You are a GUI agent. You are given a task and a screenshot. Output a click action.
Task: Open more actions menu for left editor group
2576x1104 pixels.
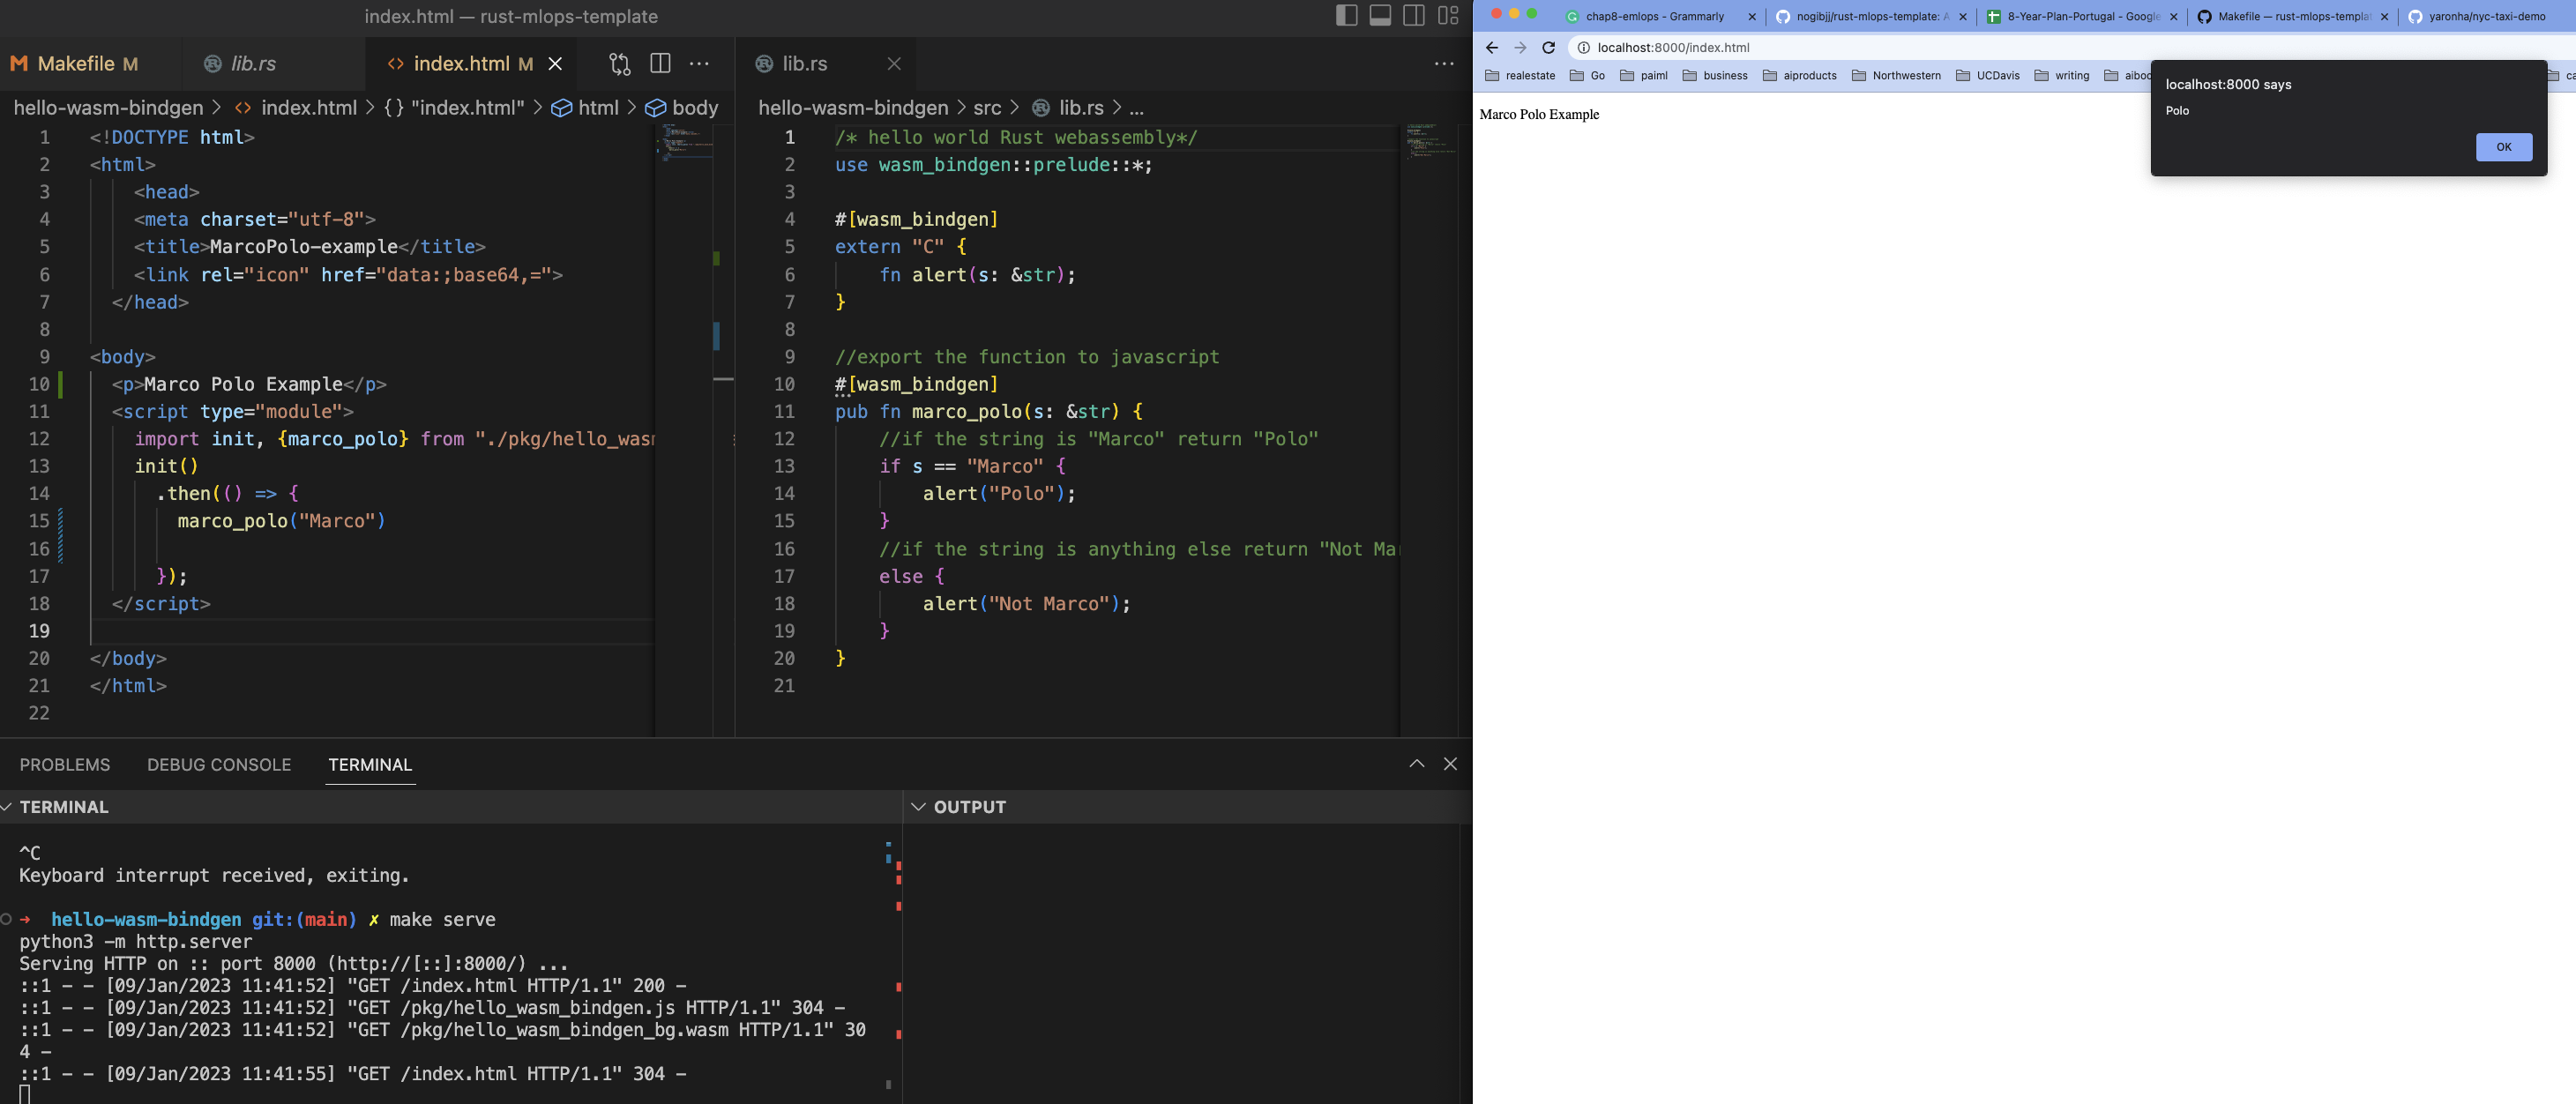pyautogui.click(x=699, y=64)
